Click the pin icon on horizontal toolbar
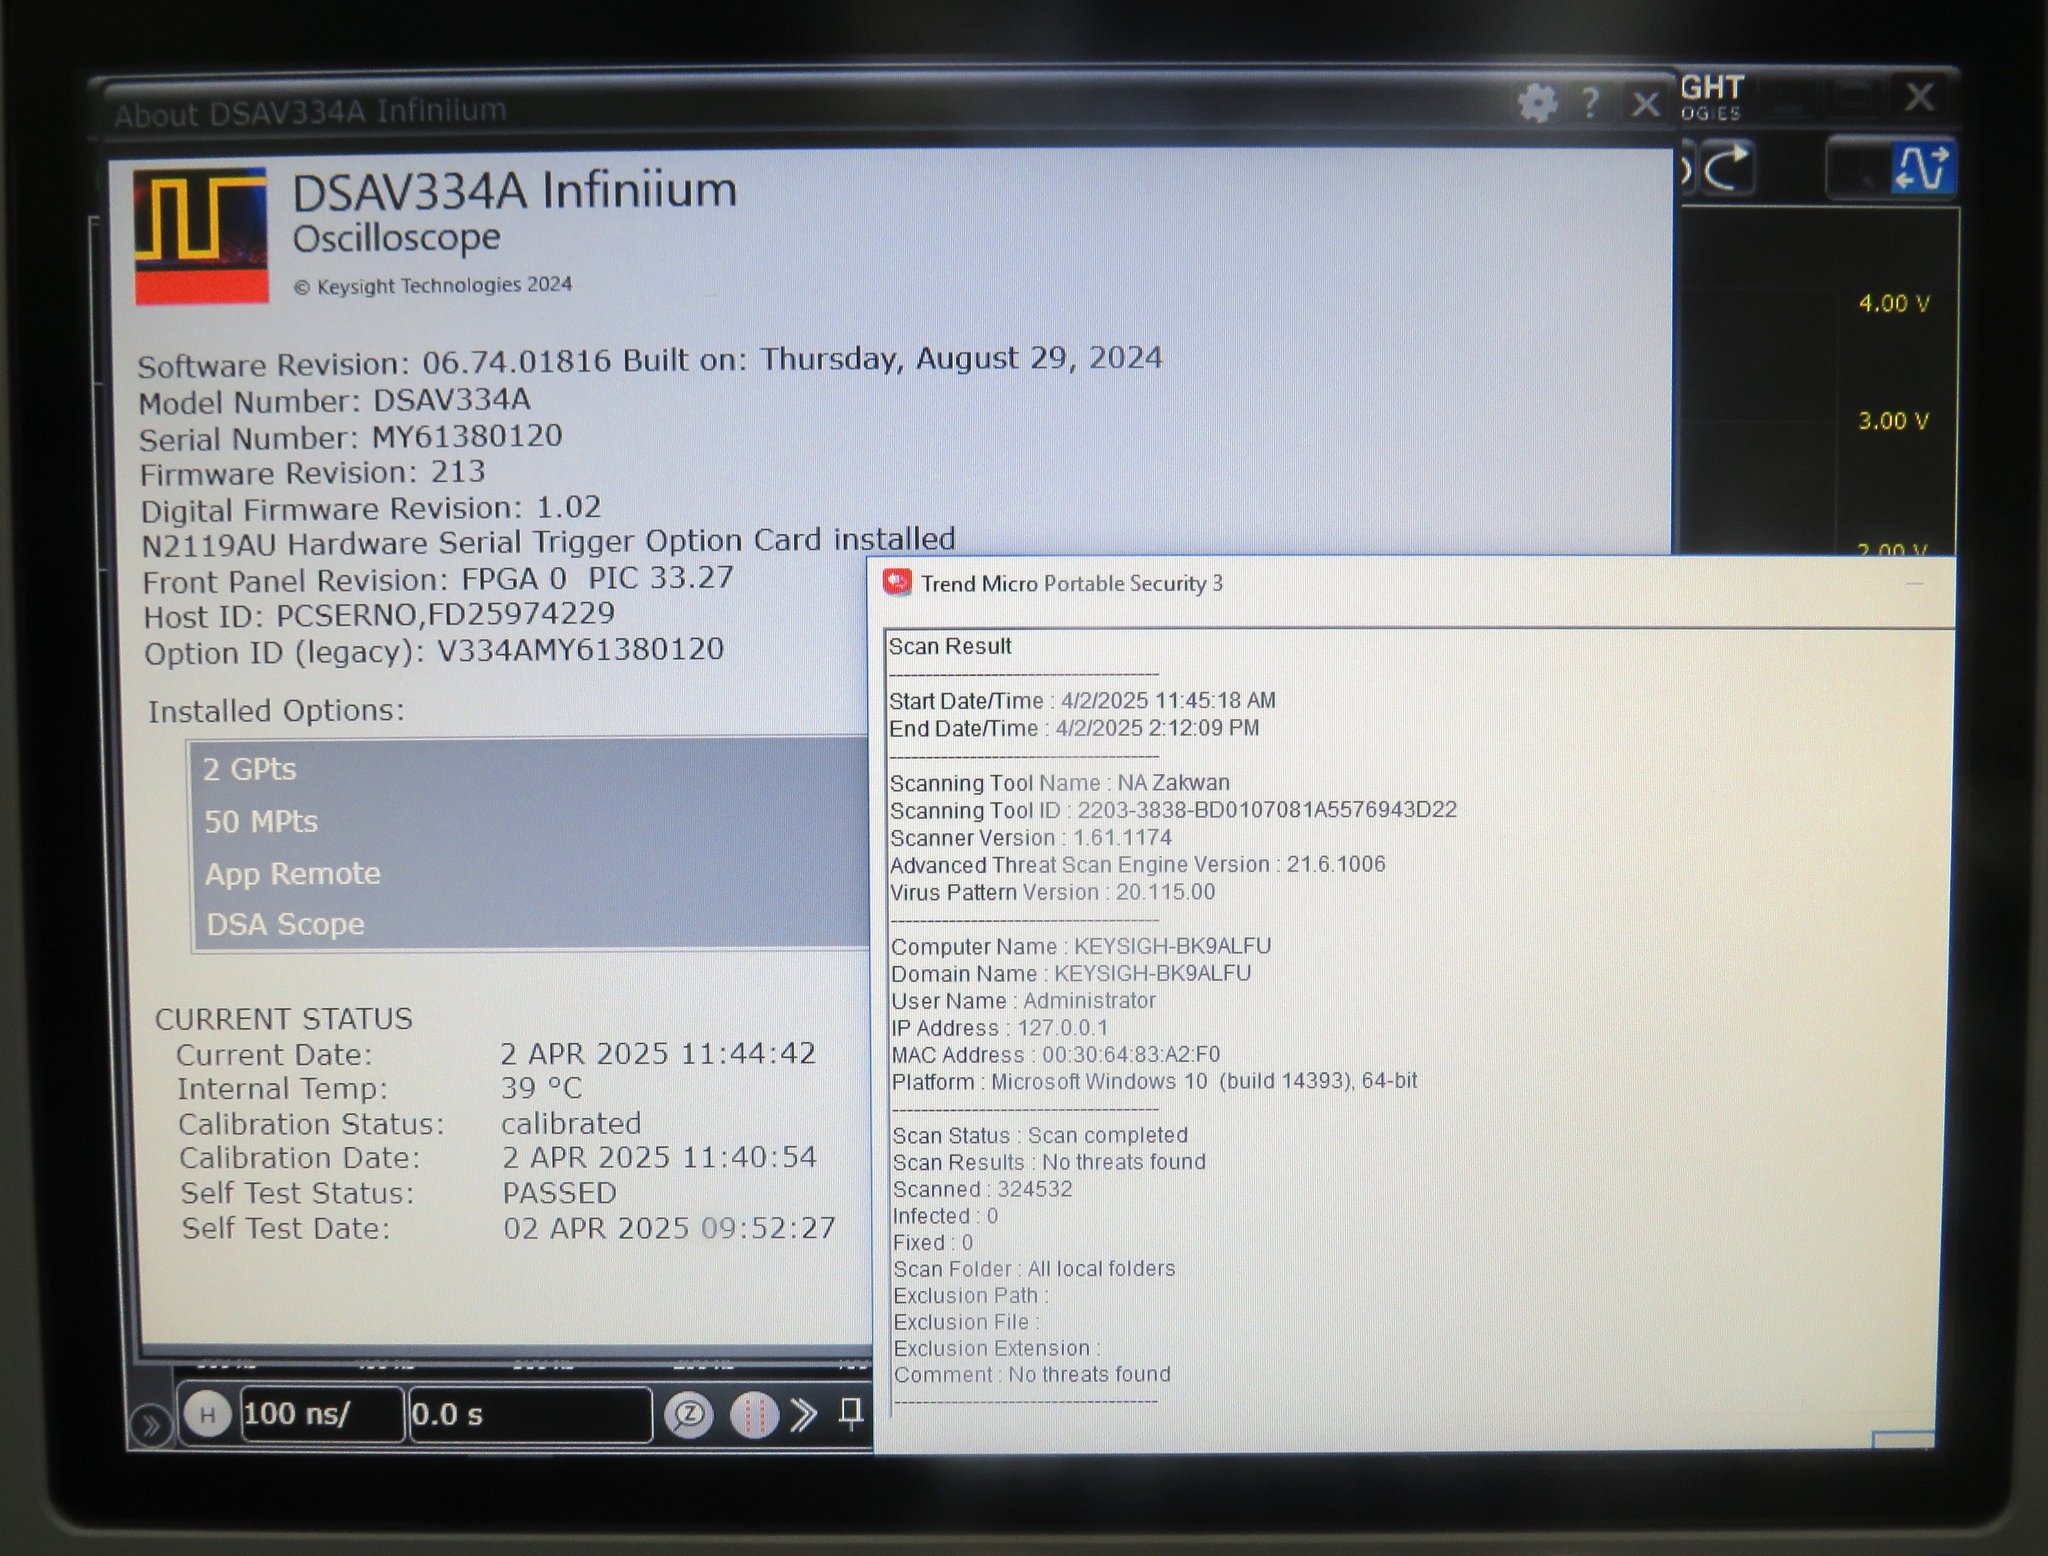 851,1414
